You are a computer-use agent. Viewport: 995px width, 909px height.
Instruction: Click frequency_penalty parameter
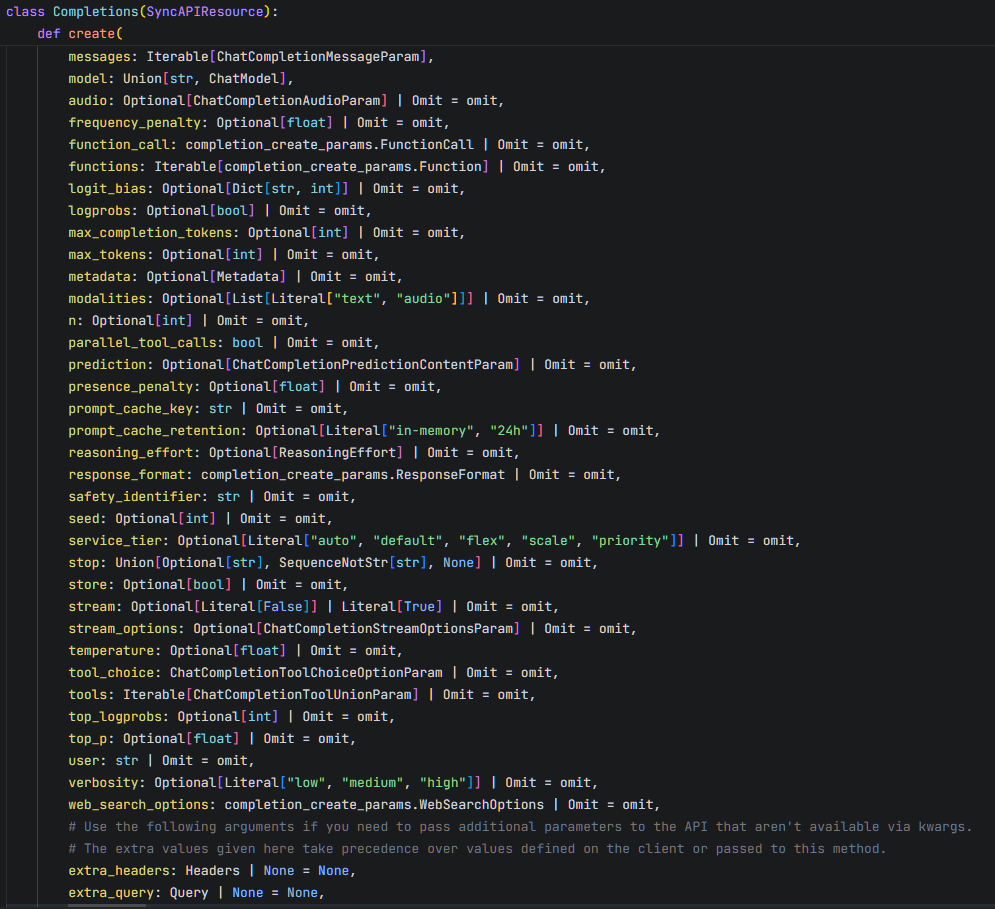135,123
